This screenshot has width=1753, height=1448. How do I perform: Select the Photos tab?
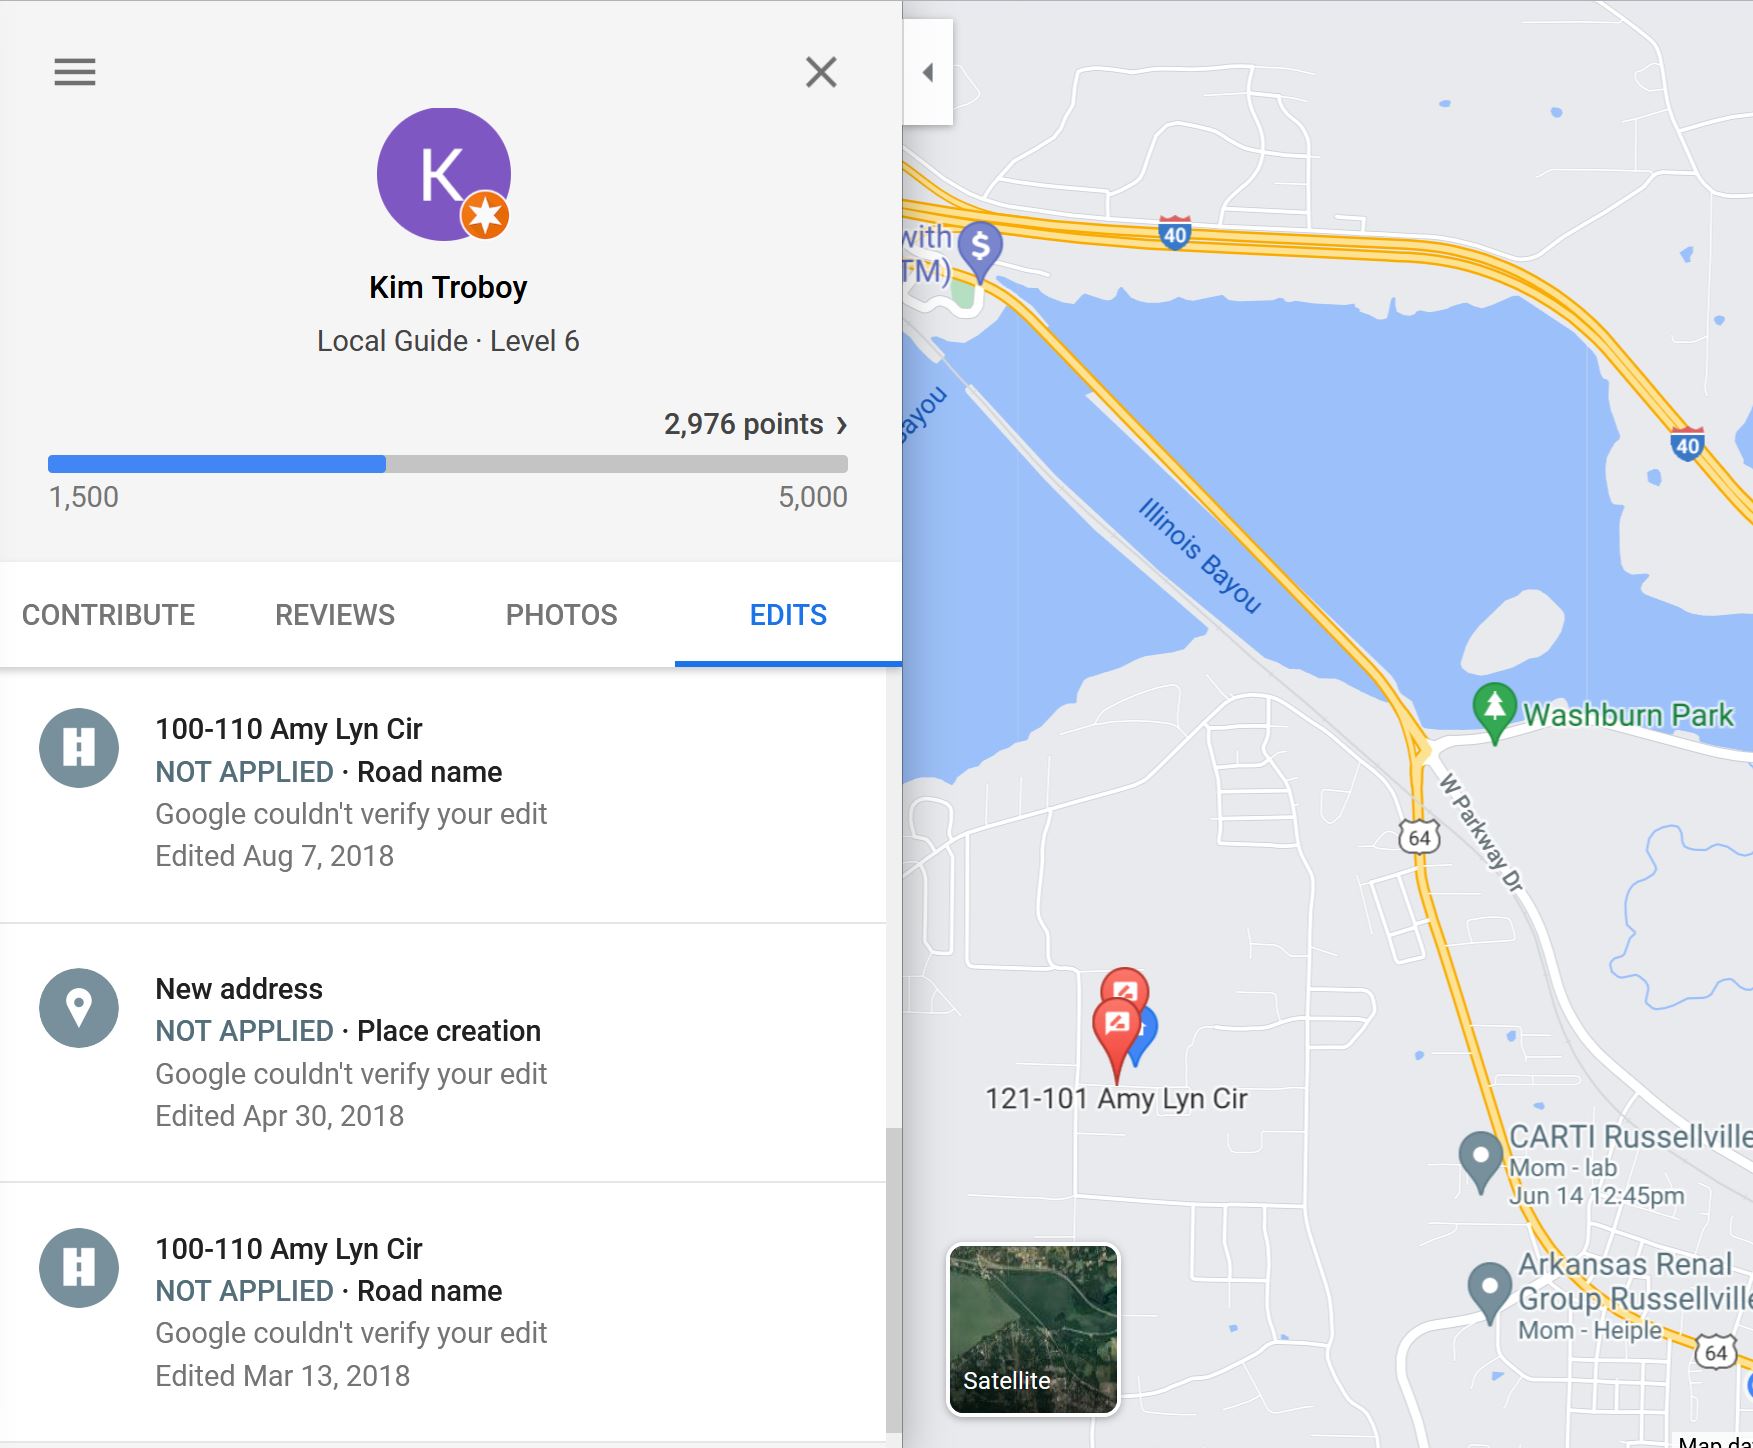(562, 614)
